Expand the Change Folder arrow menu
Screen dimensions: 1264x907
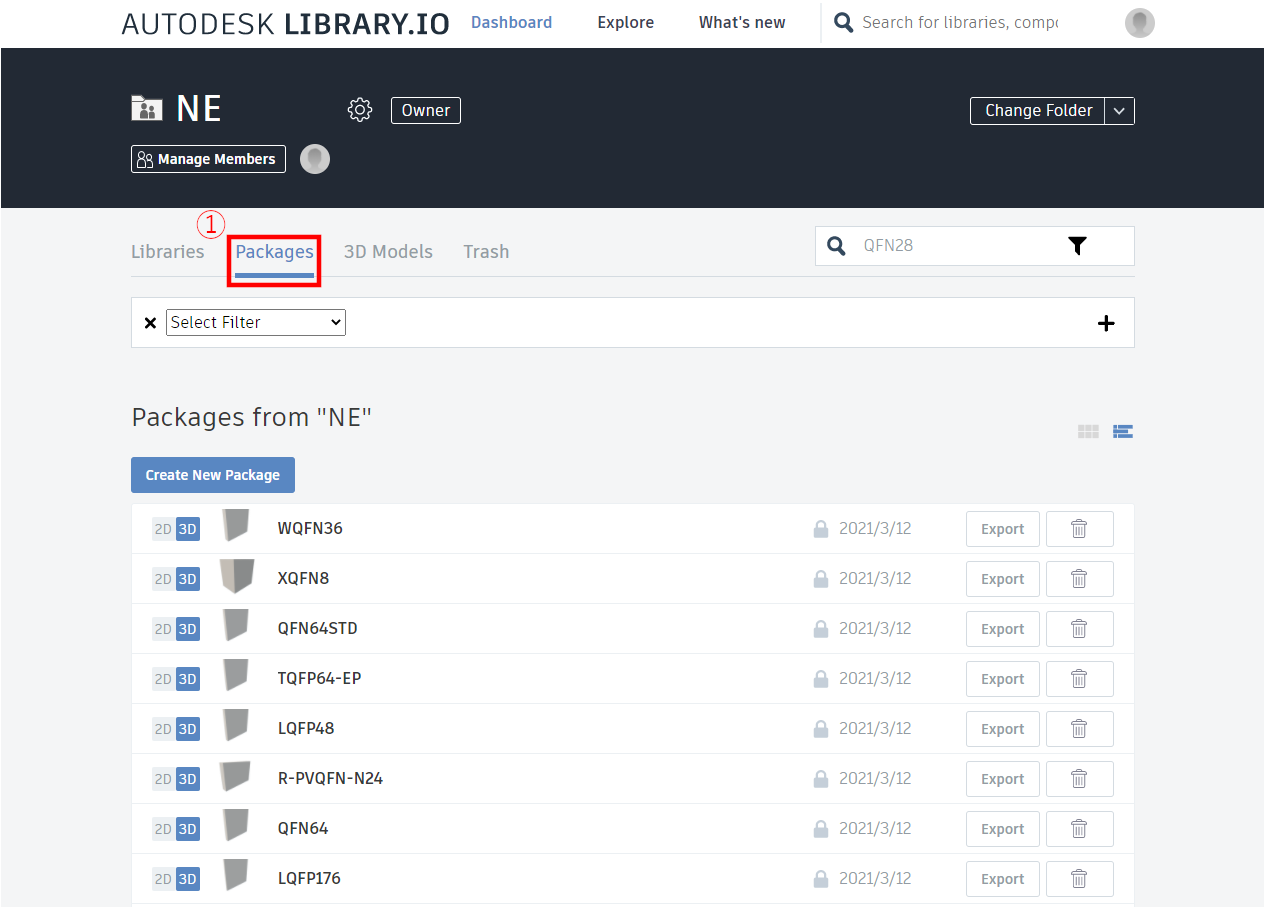point(1119,111)
